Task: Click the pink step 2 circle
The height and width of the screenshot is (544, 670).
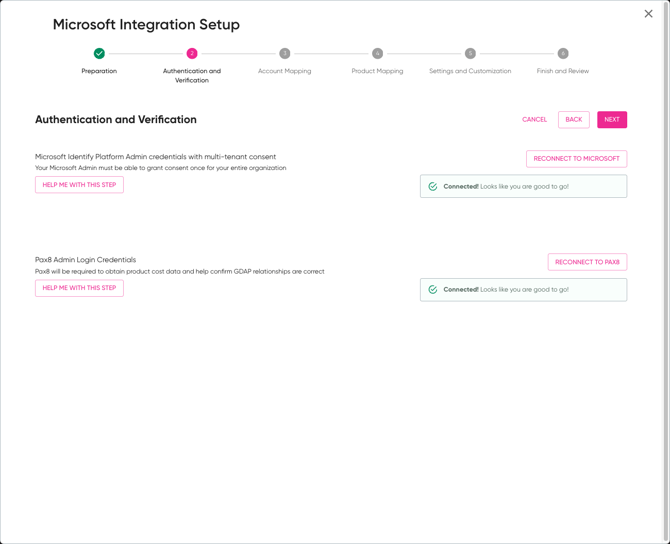Action: (x=192, y=53)
